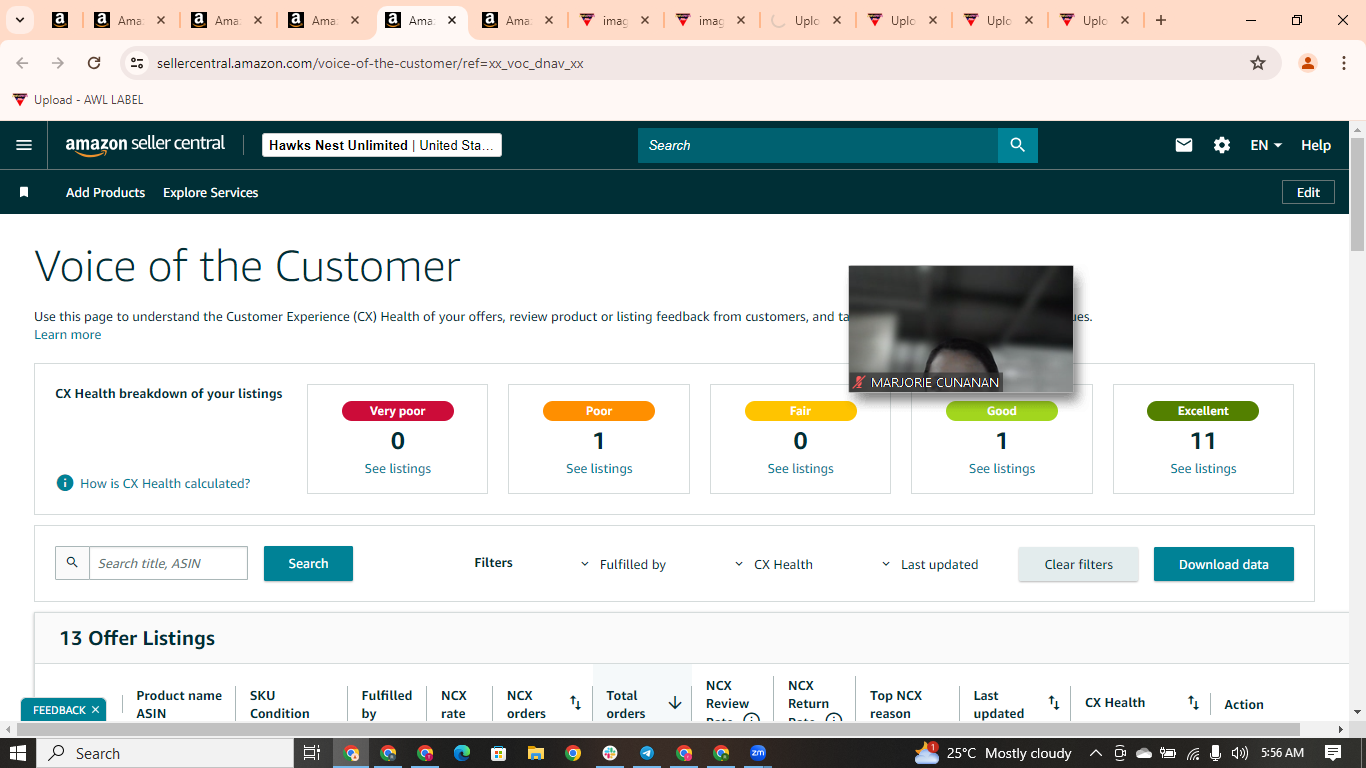Click the volume speaker tray icon
The width and height of the screenshot is (1366, 768).
[x=1240, y=753]
